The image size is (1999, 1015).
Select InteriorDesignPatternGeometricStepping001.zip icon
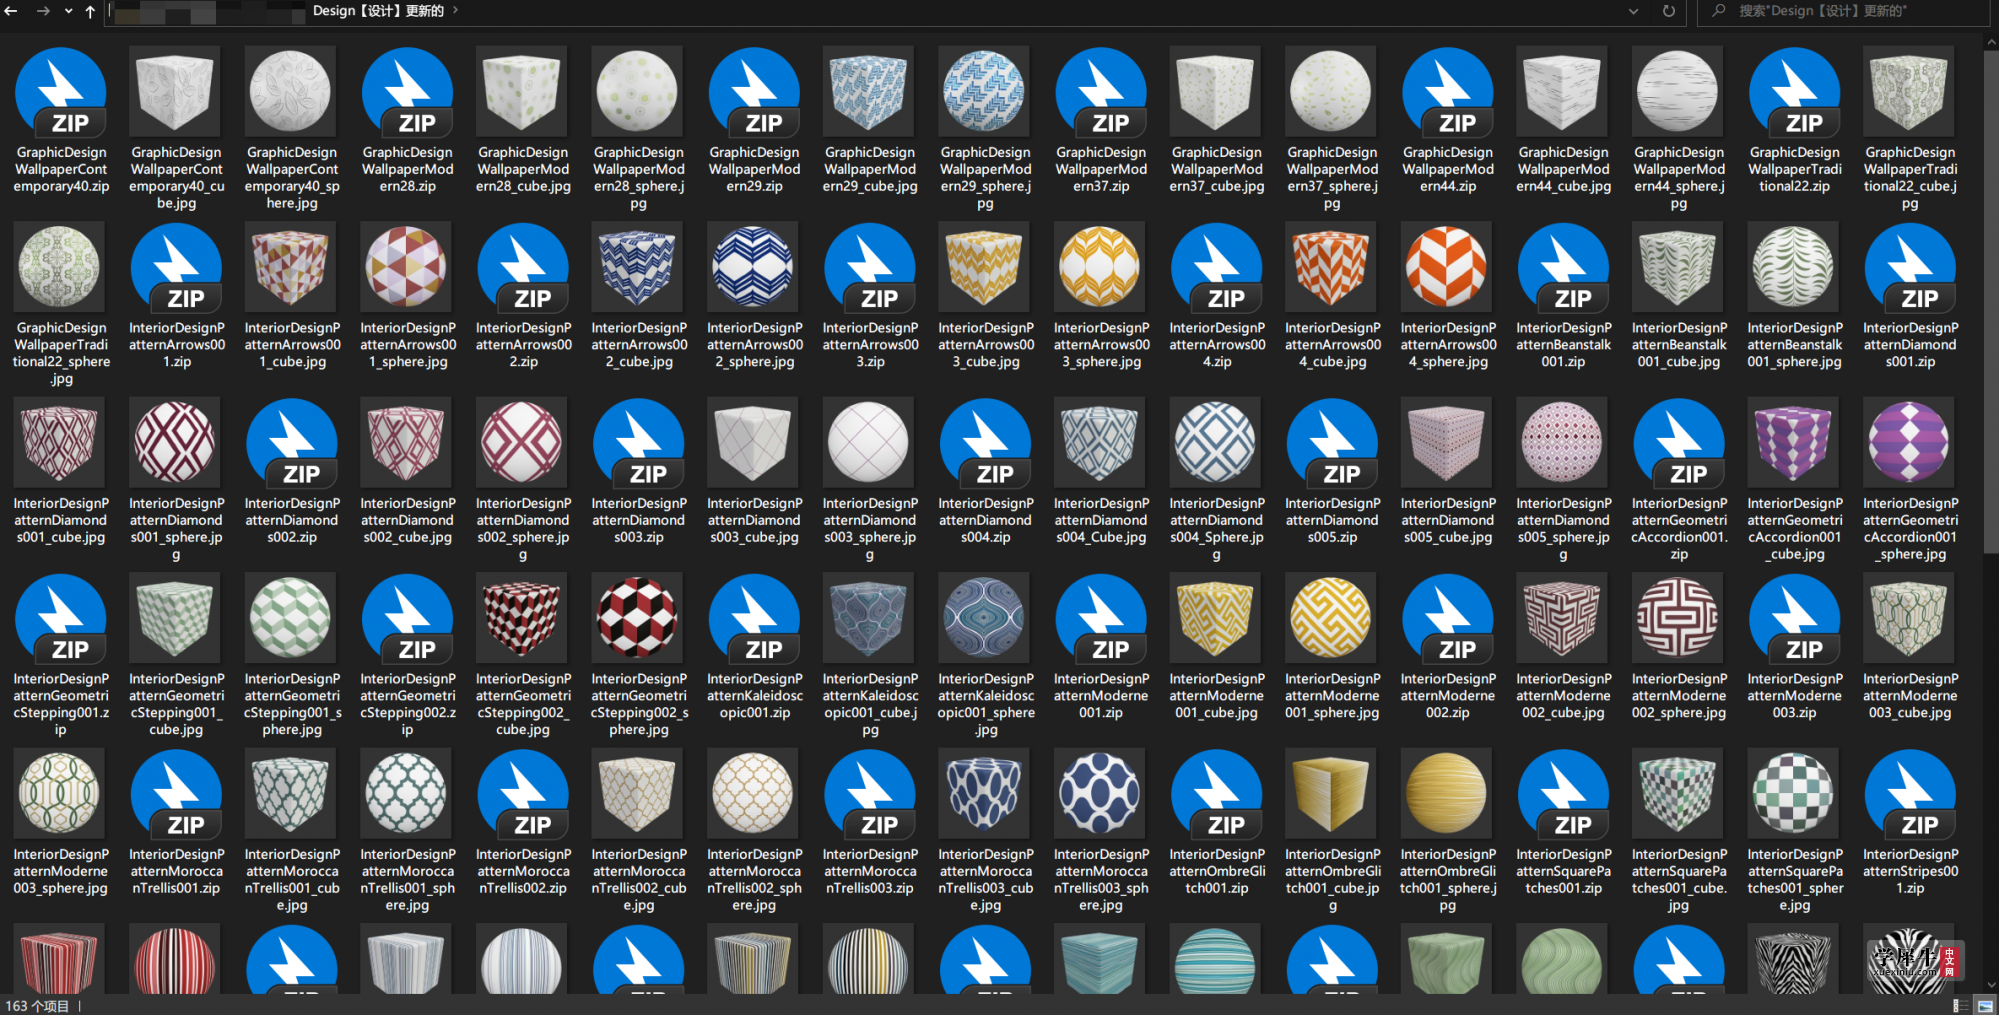click(61, 618)
